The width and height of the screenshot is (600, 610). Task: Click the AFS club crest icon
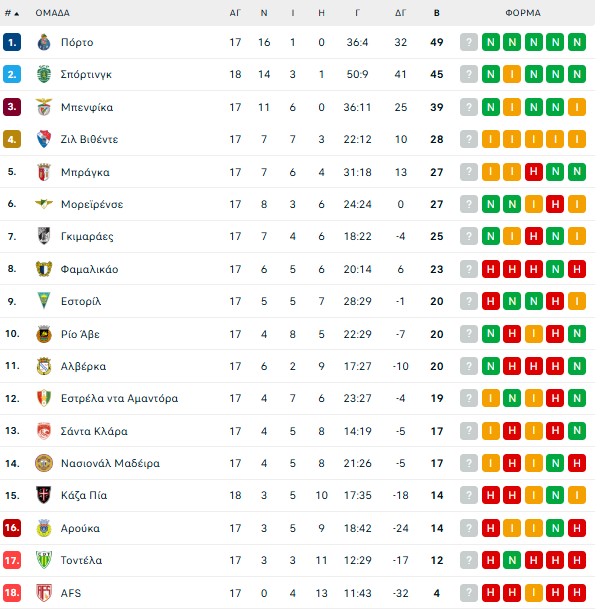[43, 593]
